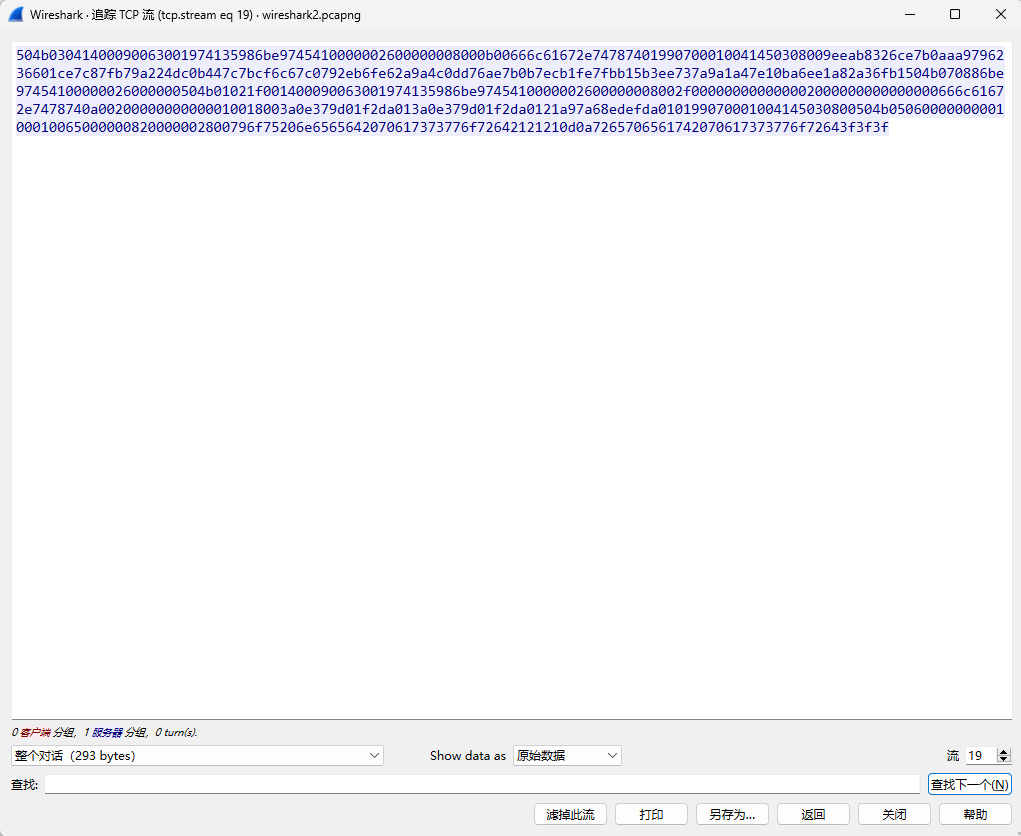Screen dimensions: 1021x836
Task: Increment the stream number with up arrow
Action: 1004,752
